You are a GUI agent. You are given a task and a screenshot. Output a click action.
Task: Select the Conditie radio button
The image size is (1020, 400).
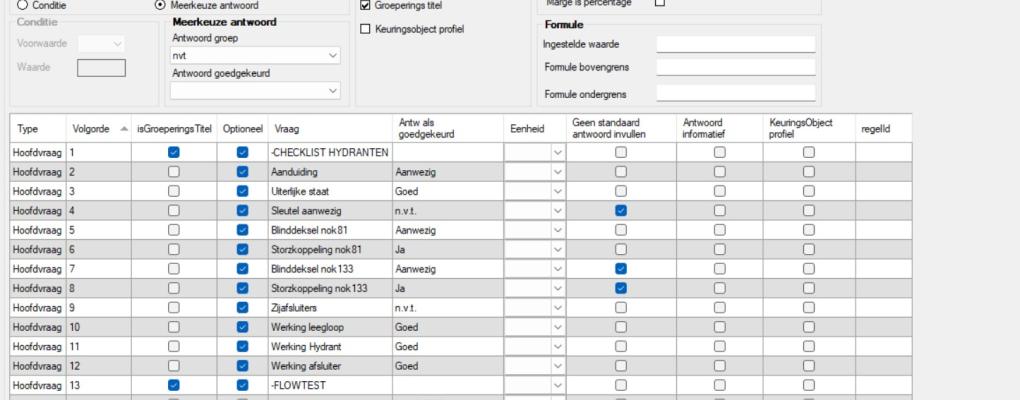click(23, 5)
